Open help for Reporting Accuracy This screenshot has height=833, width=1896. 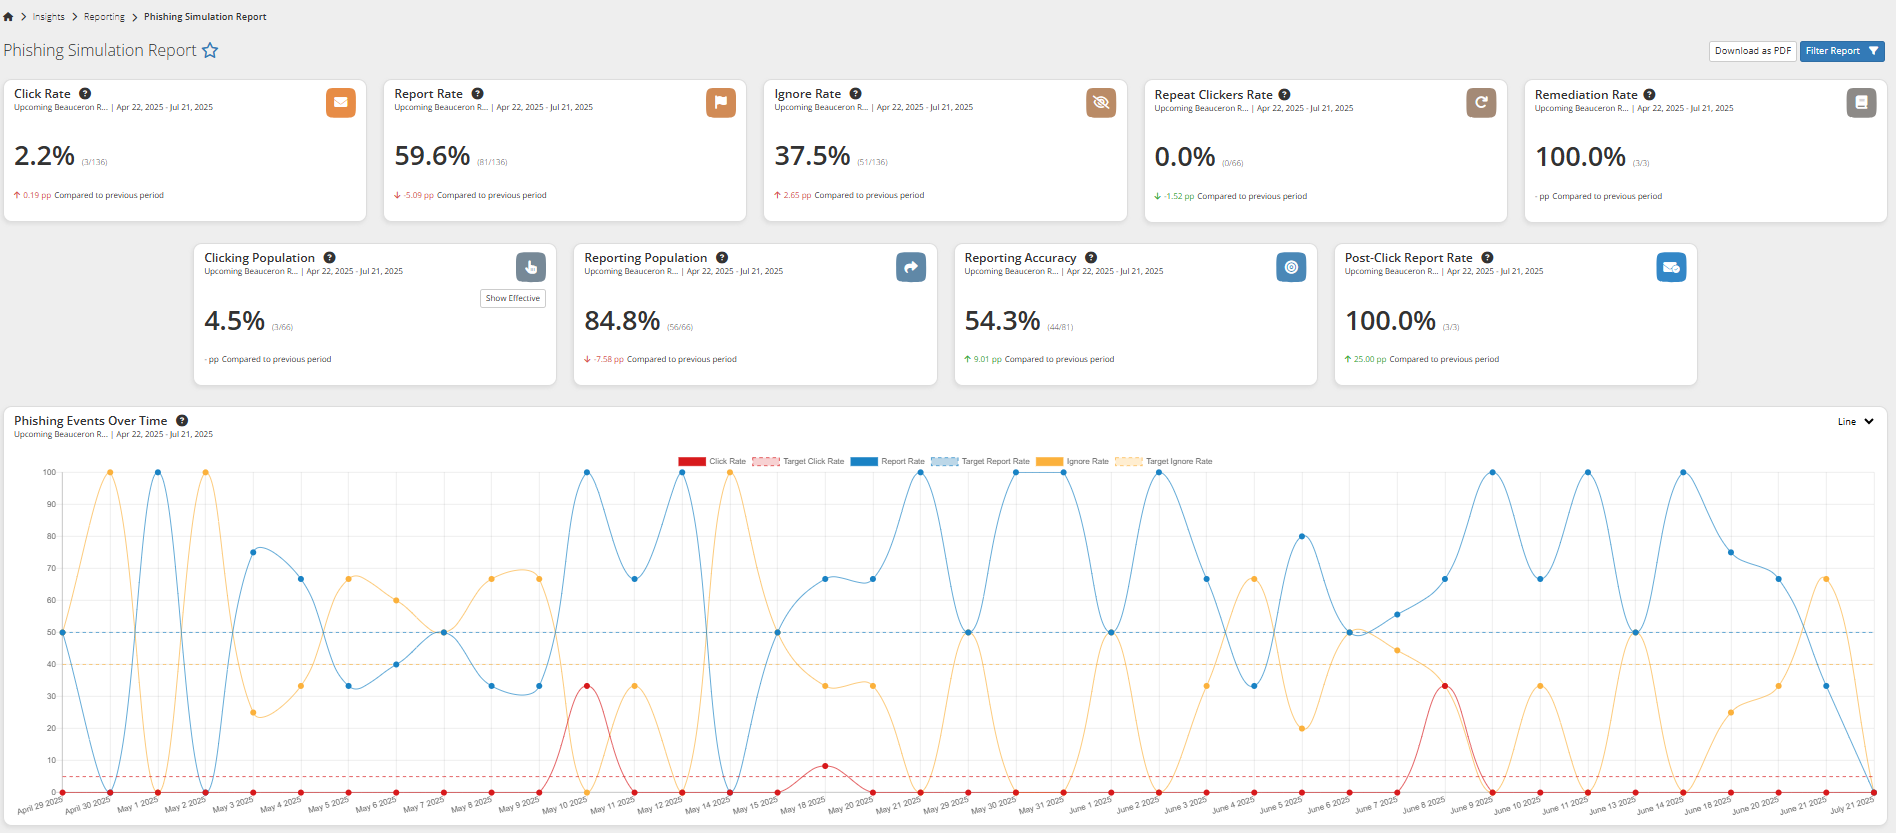[x=1092, y=258]
